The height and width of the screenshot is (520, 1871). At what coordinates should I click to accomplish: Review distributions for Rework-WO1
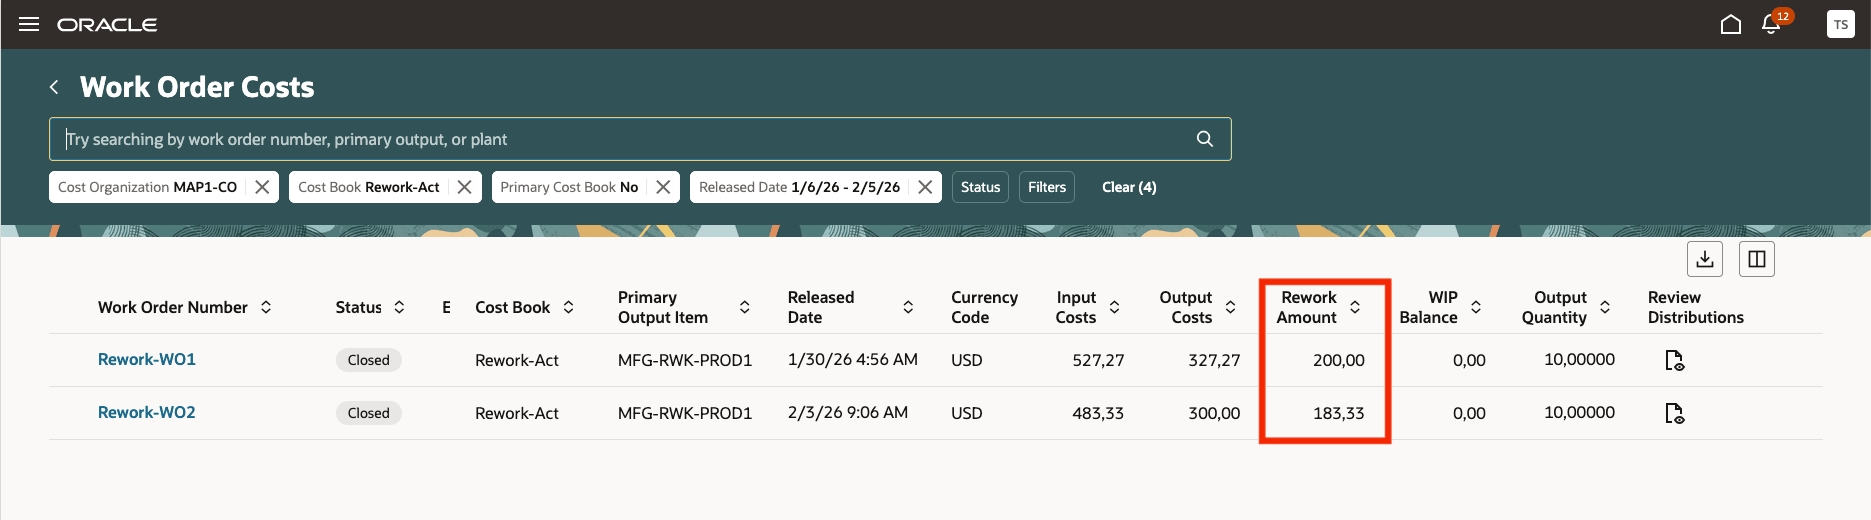pos(1674,360)
